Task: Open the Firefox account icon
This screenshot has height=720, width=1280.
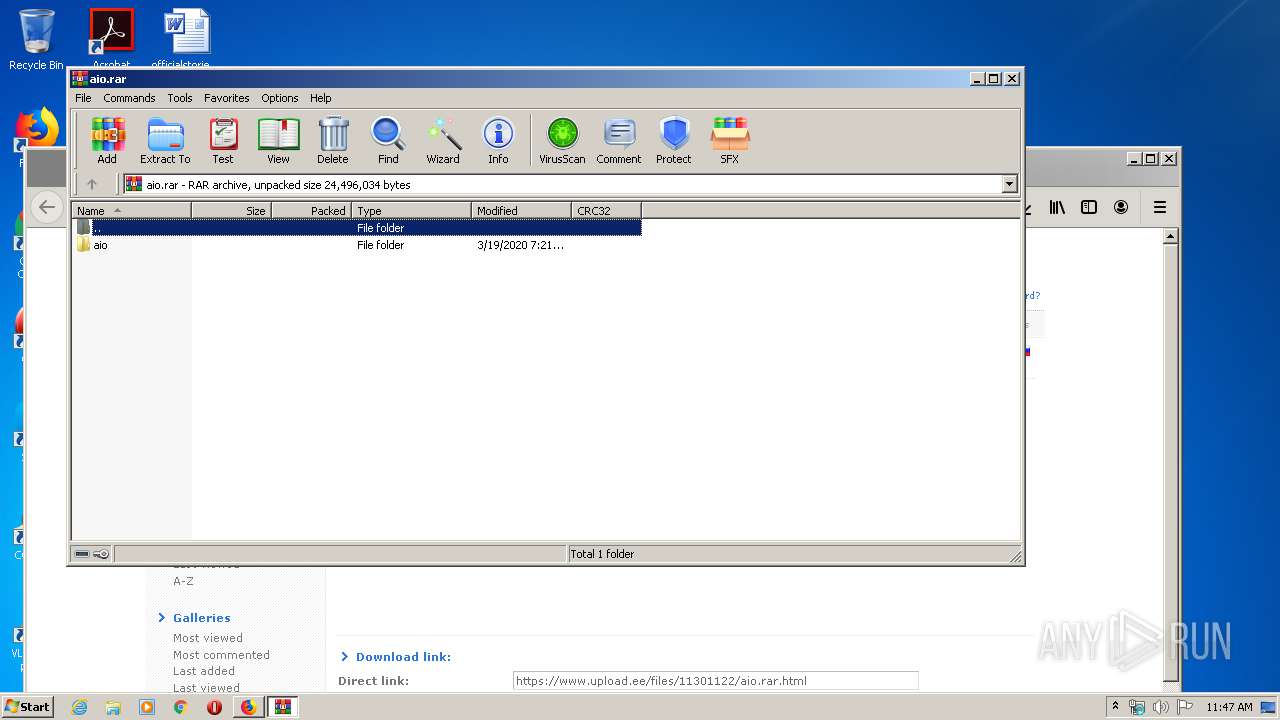Action: (x=1121, y=207)
